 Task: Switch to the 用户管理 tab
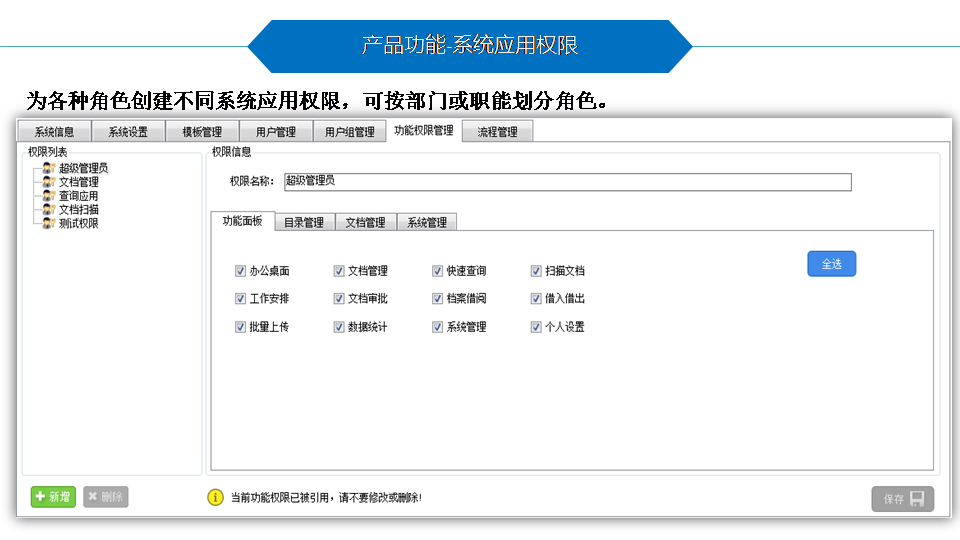click(x=275, y=132)
